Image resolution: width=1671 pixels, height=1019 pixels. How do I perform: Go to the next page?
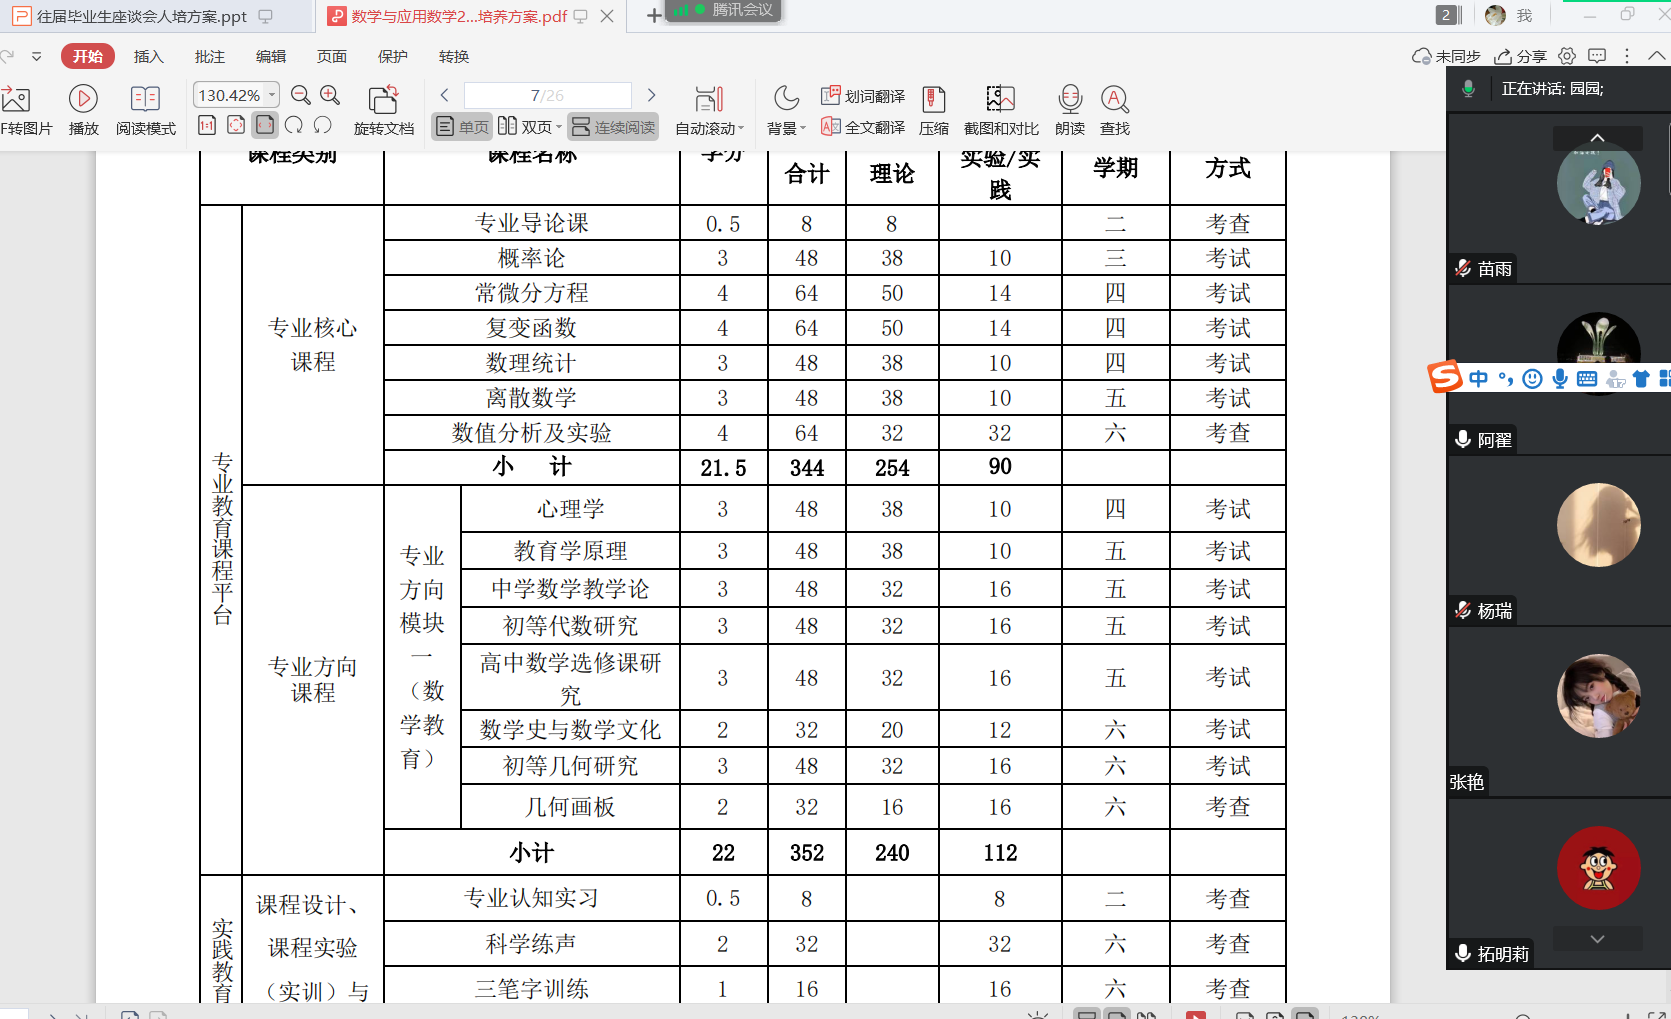[651, 95]
